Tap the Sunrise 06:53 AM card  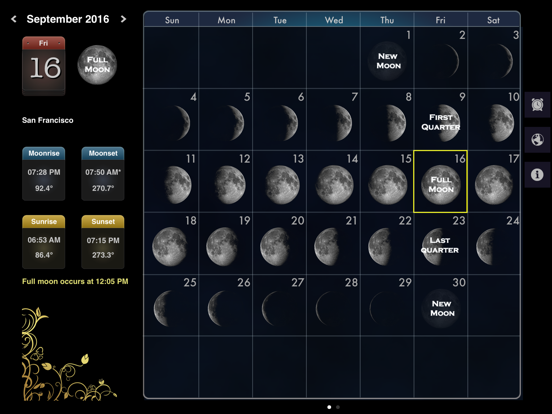pos(44,242)
